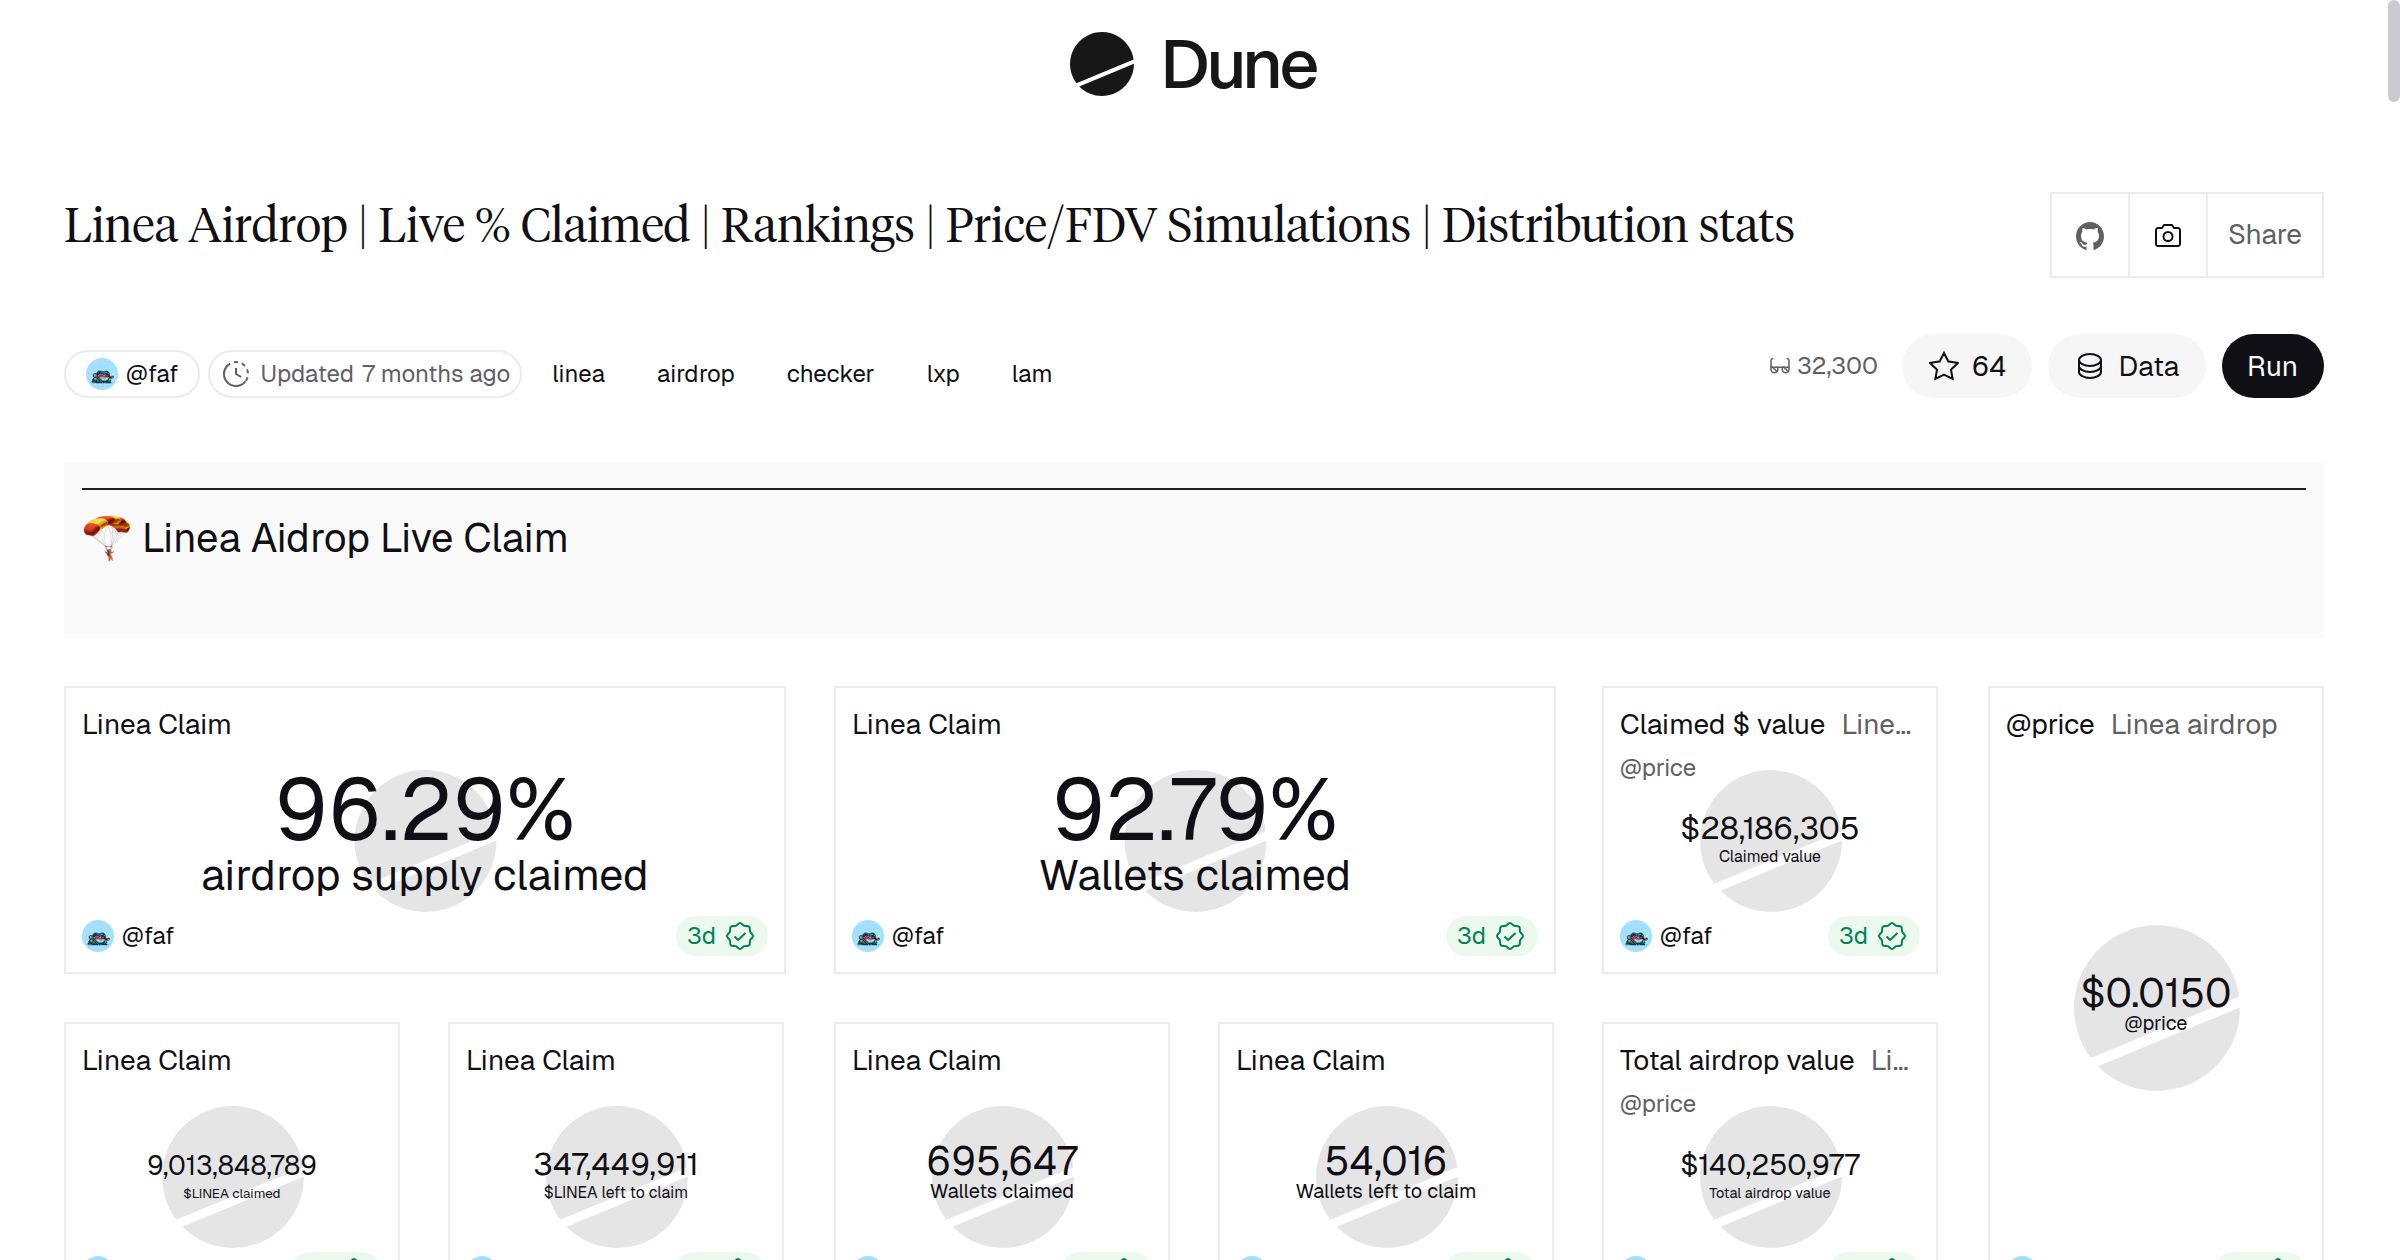Open the GitHub icon near Share
Screen dimensions: 2400x1260
click(2089, 234)
